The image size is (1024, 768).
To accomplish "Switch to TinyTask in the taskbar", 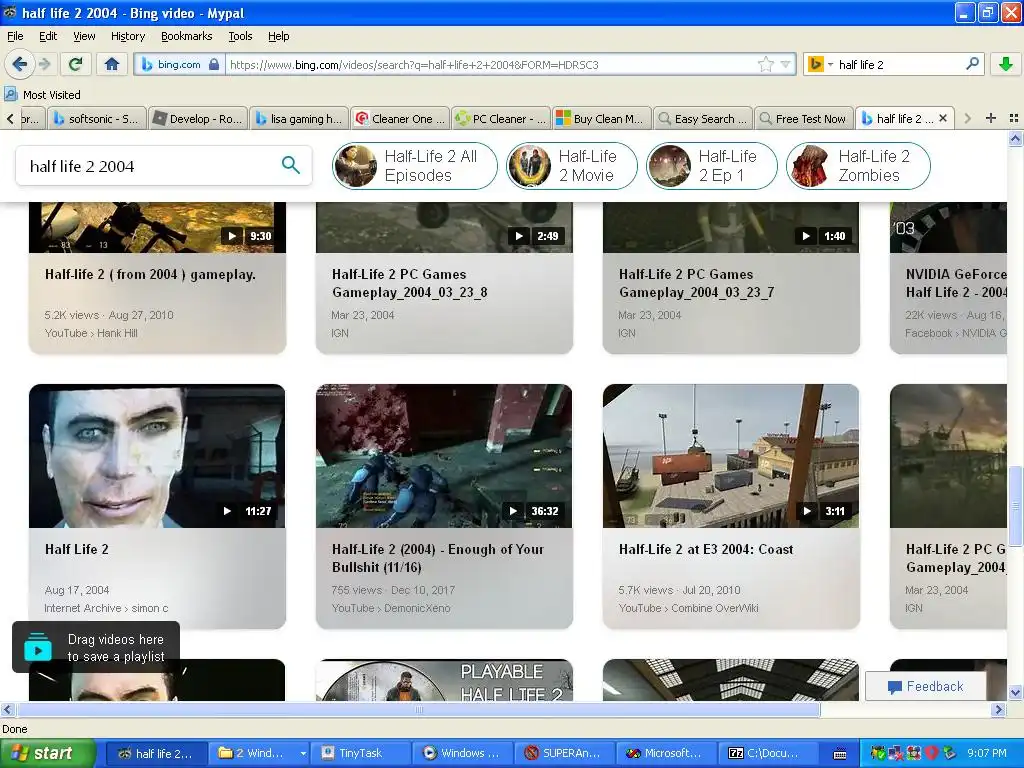I will click(361, 753).
